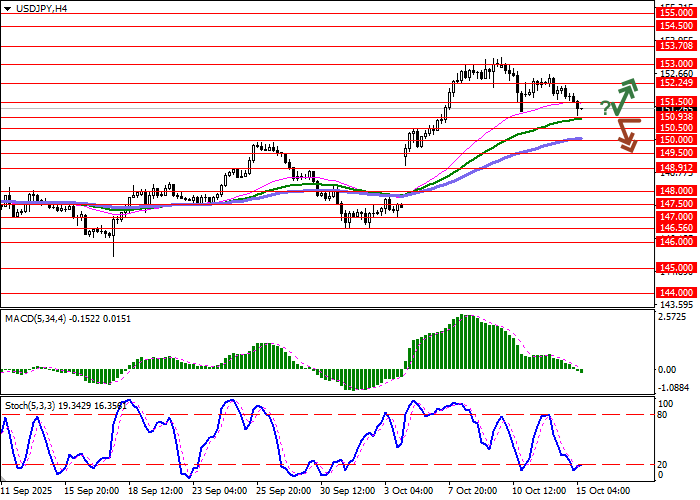The image size is (700, 500).
Task: Click the 144.000 price level label
Action: 676,293
